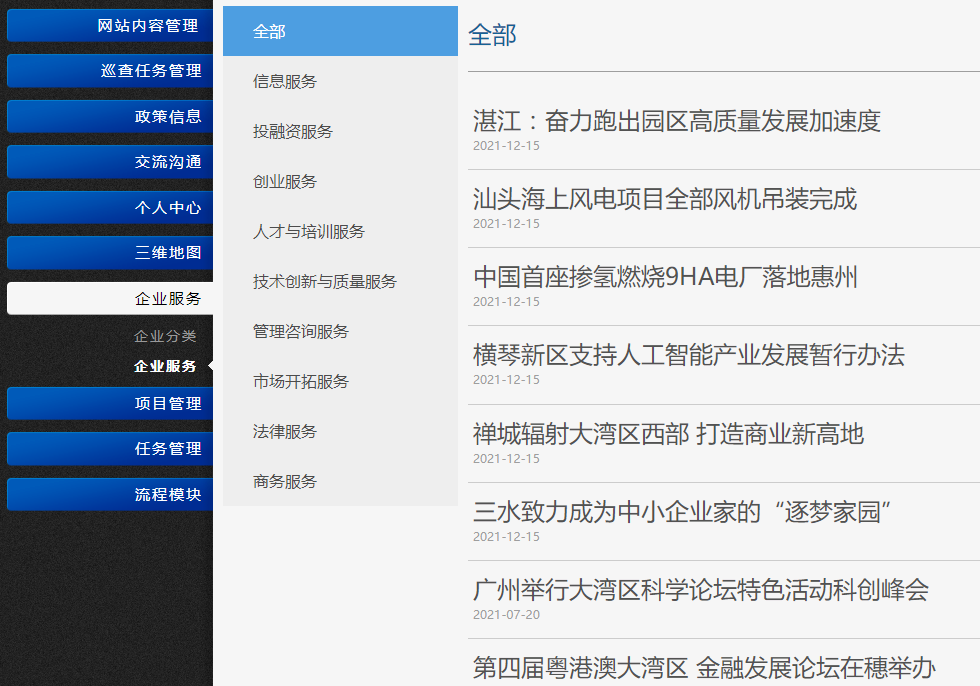Click date under 横琴新区 article

[506, 380]
